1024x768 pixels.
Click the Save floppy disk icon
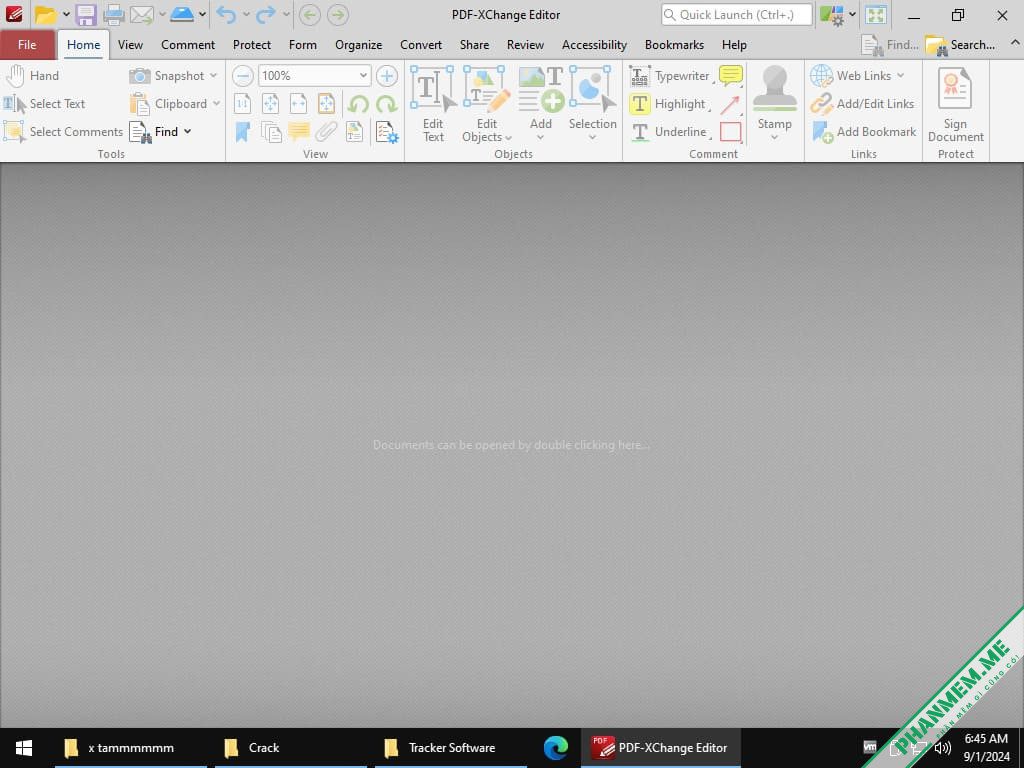(86, 14)
